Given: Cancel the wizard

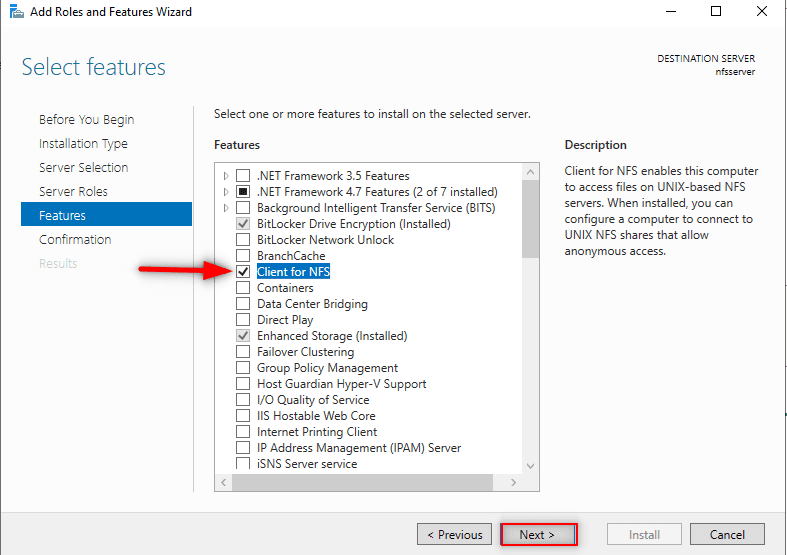Looking at the screenshot, I should 727,535.
